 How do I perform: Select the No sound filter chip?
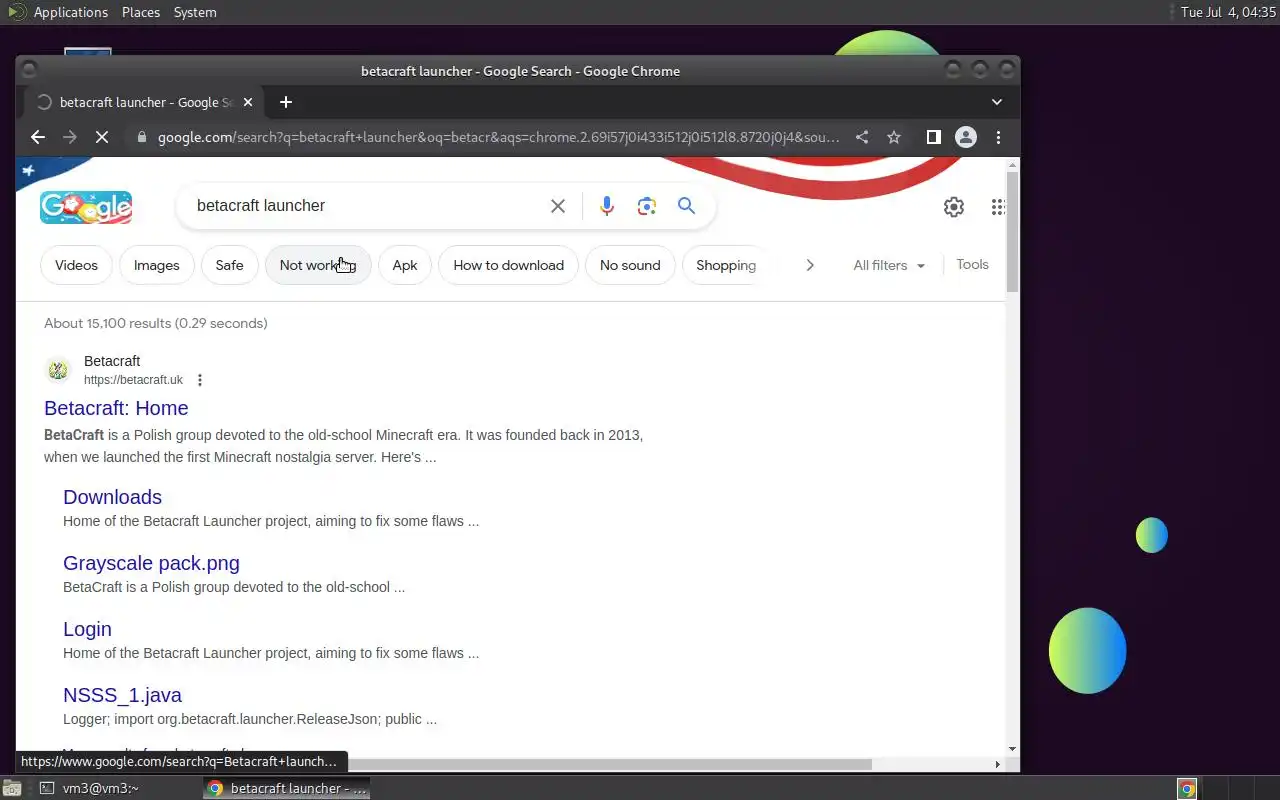tap(630, 265)
